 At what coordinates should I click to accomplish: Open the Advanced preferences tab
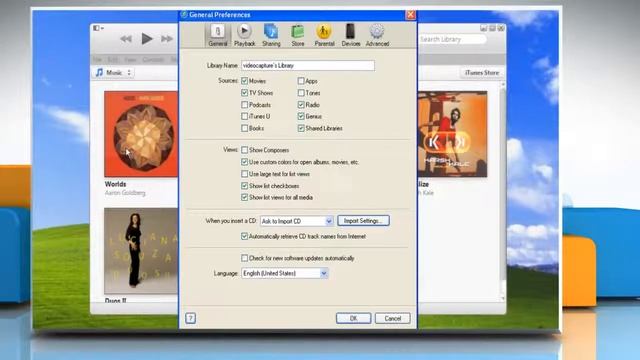pos(377,35)
